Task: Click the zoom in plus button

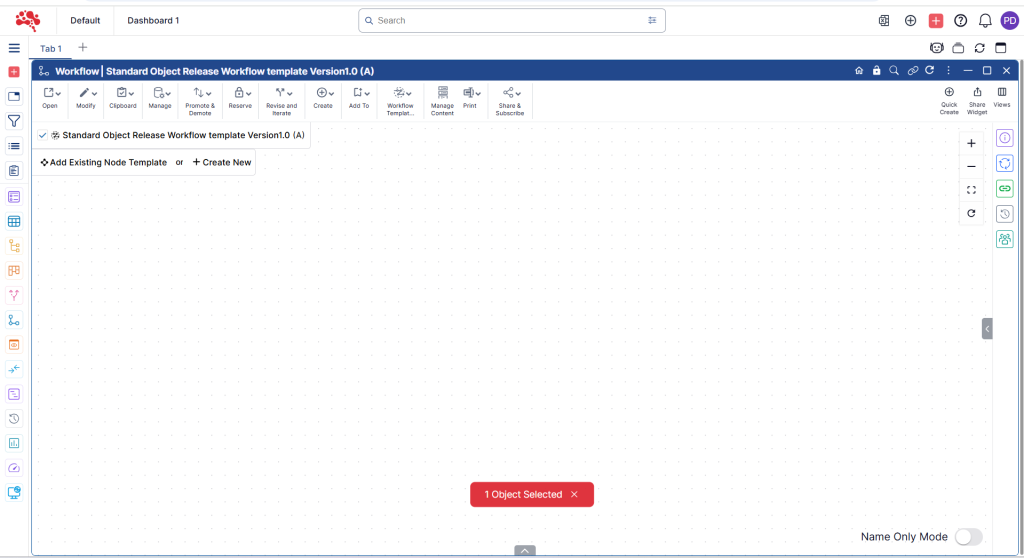Action: click(971, 143)
